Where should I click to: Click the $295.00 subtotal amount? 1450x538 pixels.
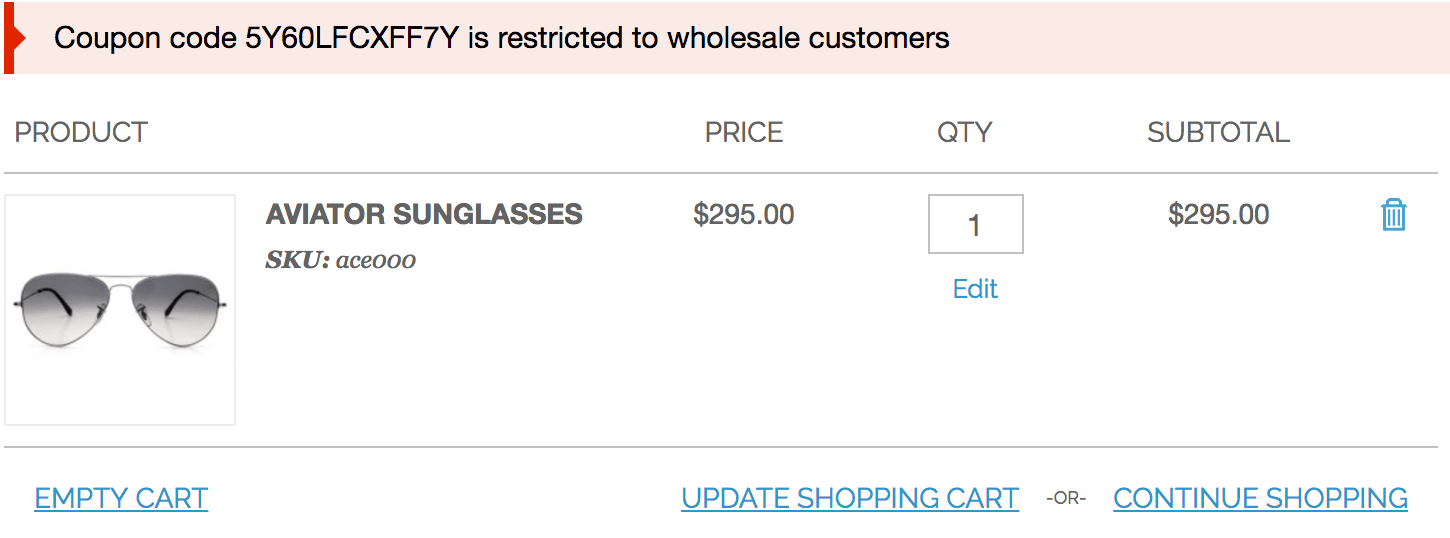tap(1218, 214)
